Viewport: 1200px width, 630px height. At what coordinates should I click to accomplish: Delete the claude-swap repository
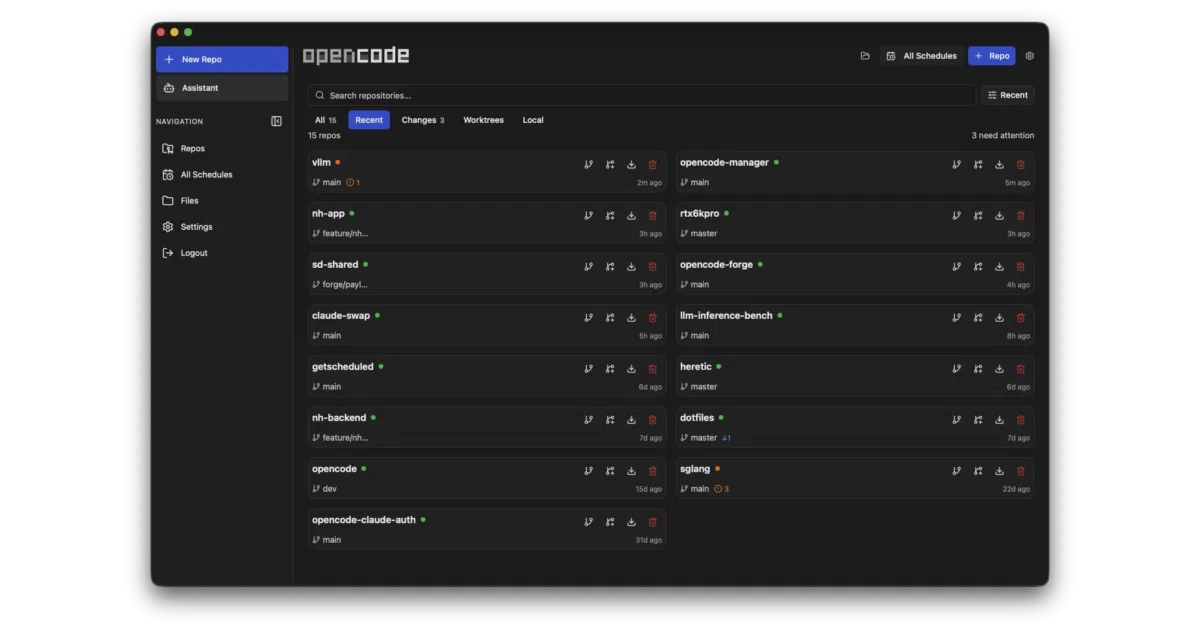653,318
